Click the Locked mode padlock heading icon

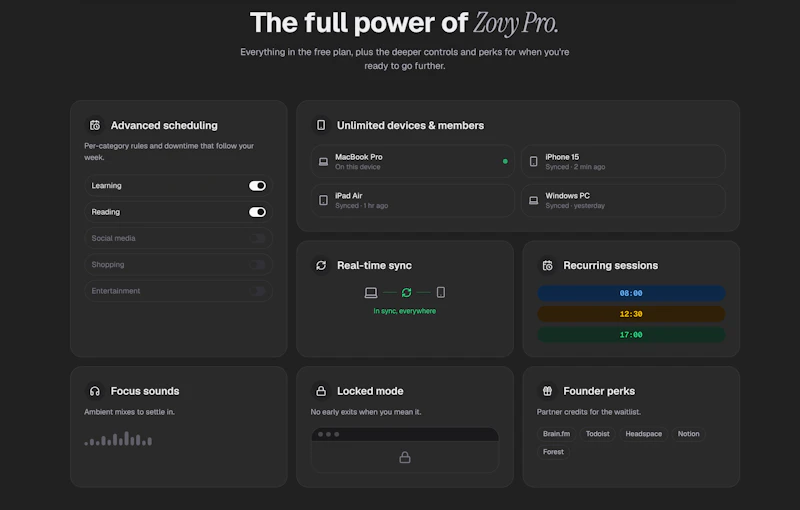(x=321, y=391)
